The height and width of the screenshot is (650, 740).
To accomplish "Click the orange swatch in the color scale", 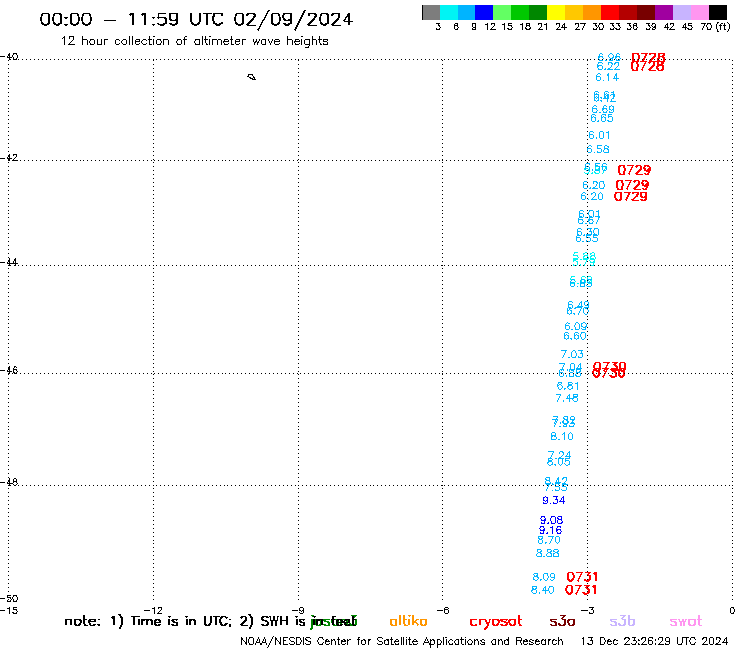I will click(592, 12).
